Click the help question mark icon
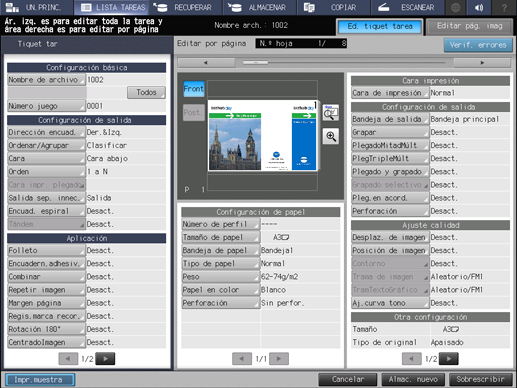The height and width of the screenshot is (388, 517). pos(504,7)
